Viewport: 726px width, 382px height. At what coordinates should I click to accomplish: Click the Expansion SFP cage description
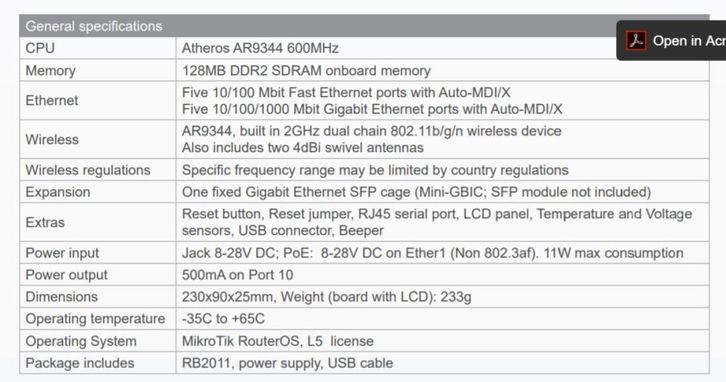pos(416,192)
